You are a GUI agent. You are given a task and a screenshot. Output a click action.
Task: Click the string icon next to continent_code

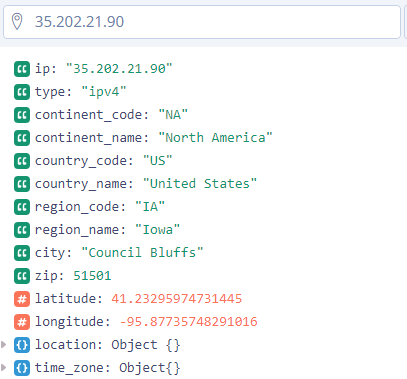click(x=22, y=115)
